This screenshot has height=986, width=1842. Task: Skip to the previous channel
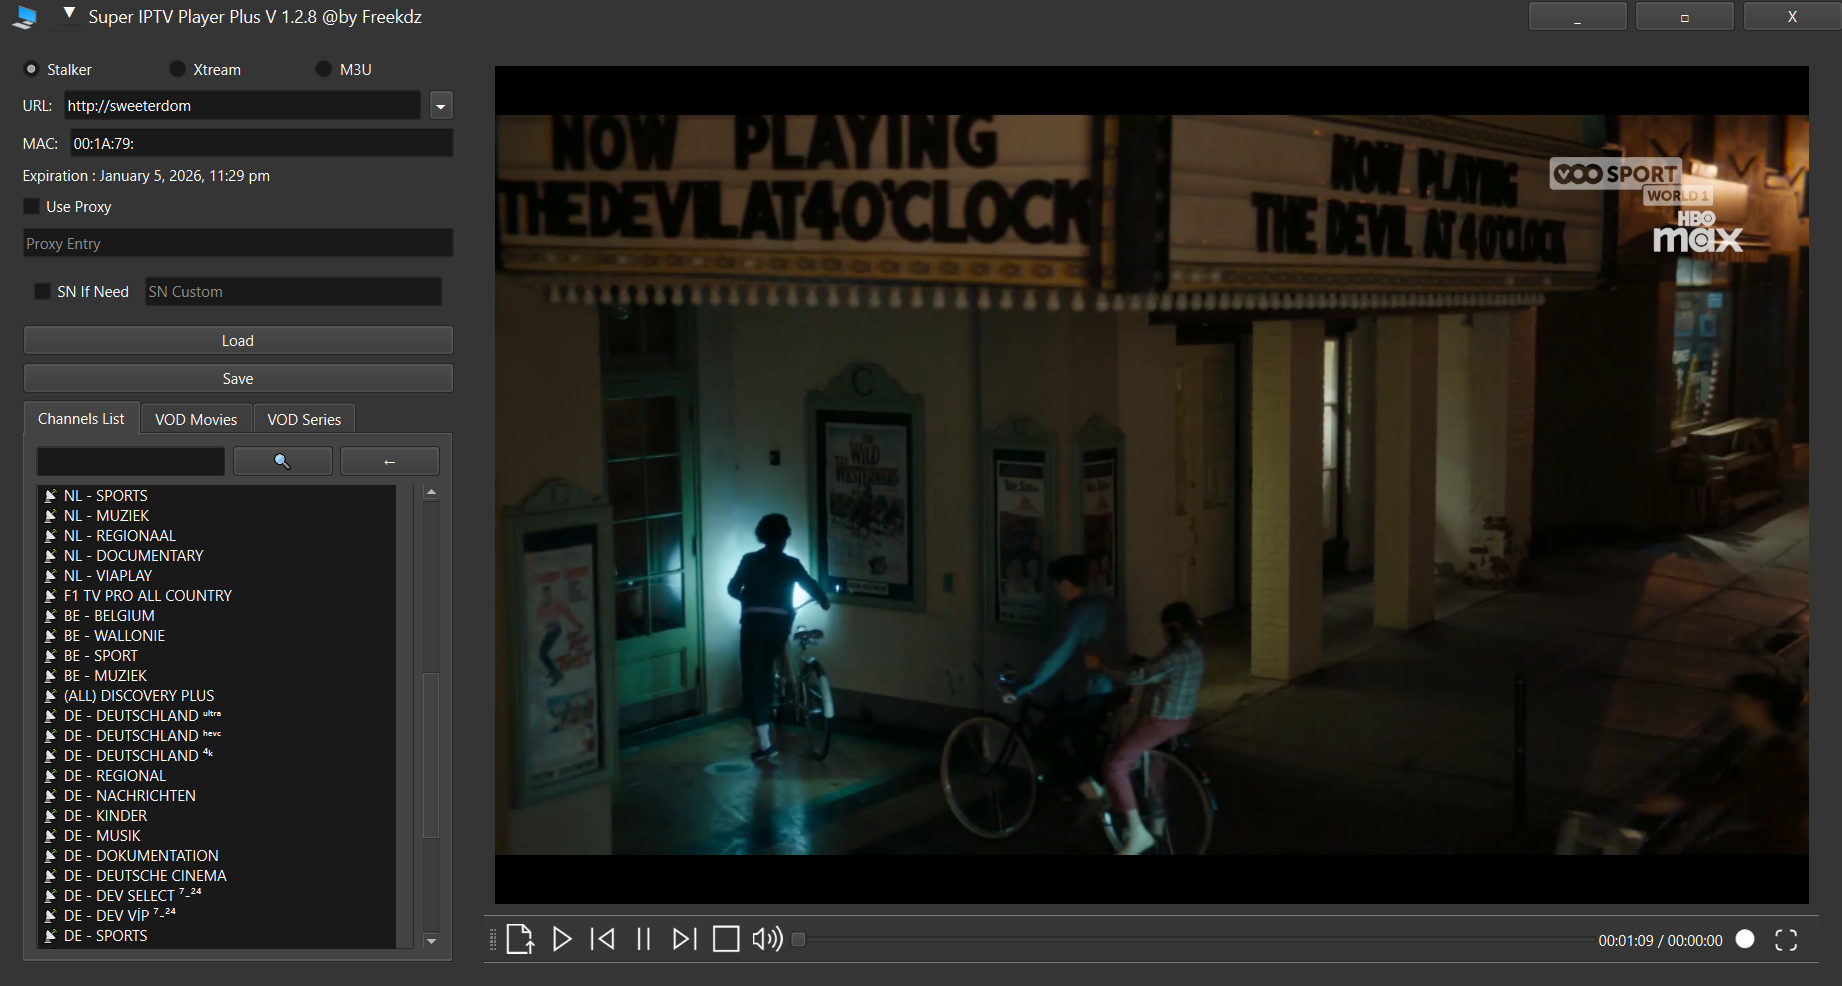(x=603, y=939)
